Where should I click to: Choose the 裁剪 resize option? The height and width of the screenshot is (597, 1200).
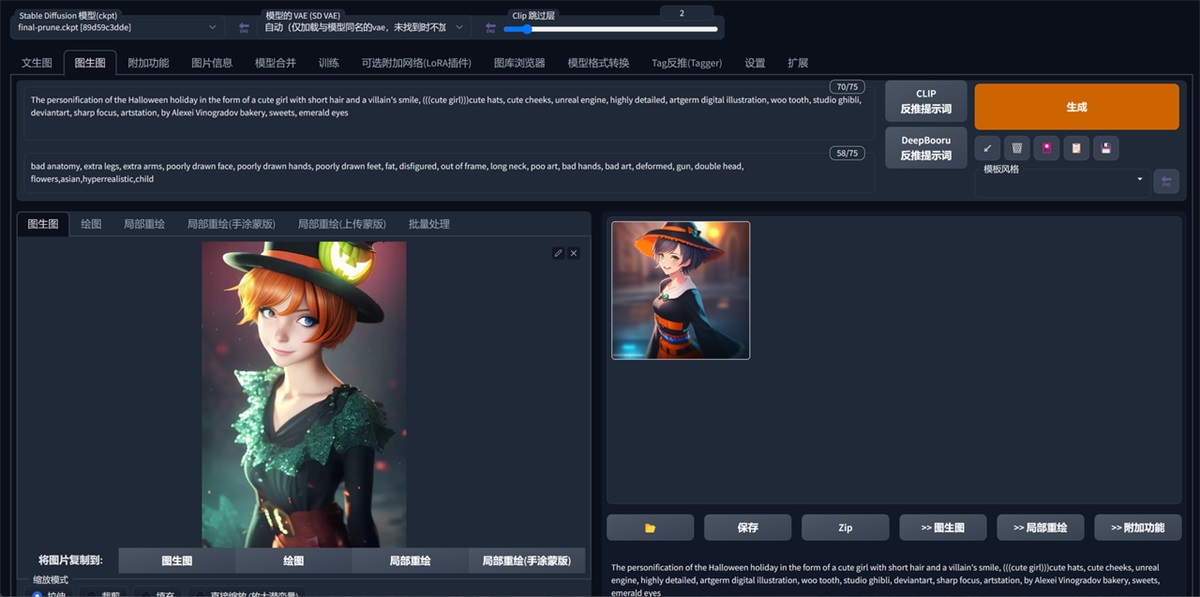tap(93, 592)
